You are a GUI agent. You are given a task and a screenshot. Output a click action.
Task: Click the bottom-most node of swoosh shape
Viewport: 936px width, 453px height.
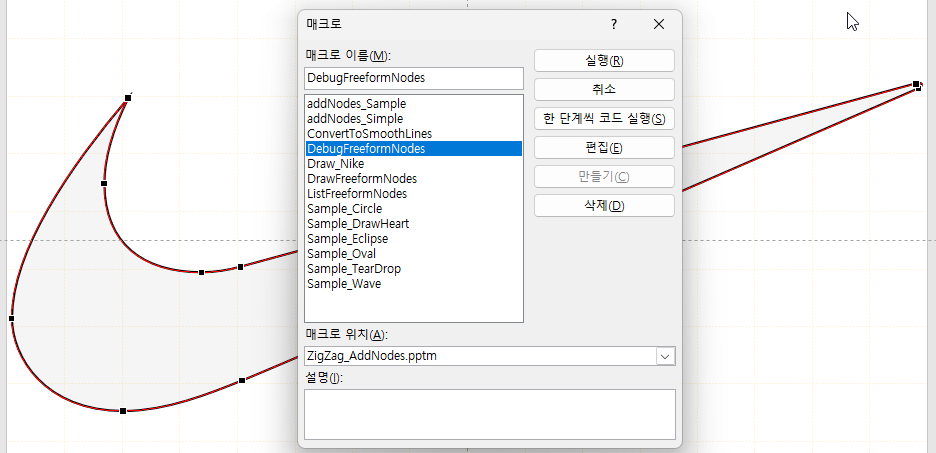[x=123, y=411]
